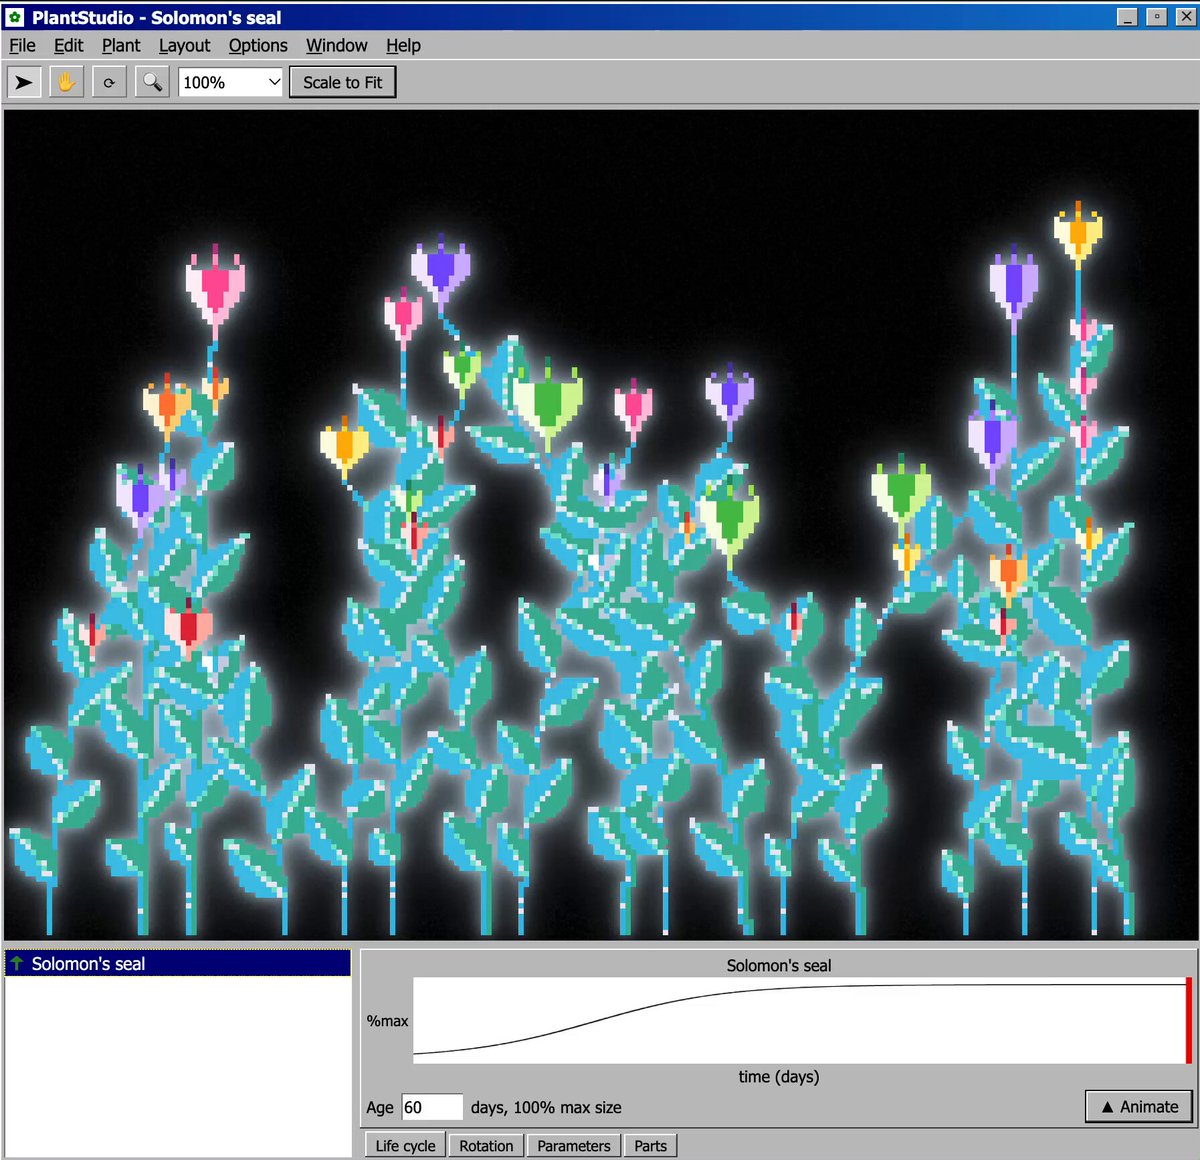
Task: Switch to the Rotation tab
Action: coord(486,1146)
